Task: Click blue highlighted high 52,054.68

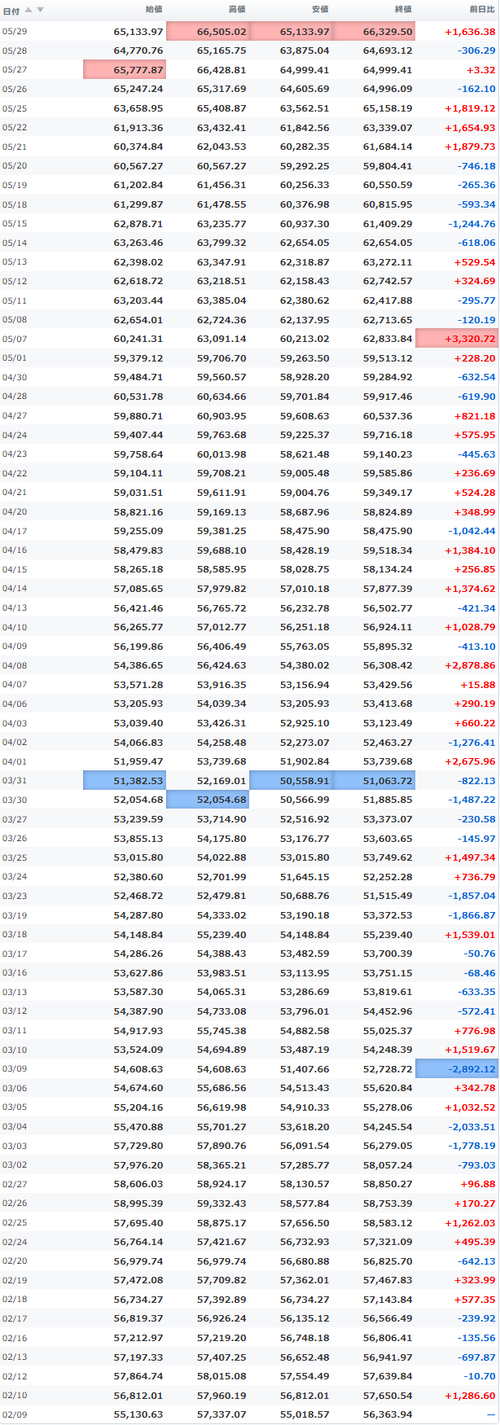Action: 207,799
